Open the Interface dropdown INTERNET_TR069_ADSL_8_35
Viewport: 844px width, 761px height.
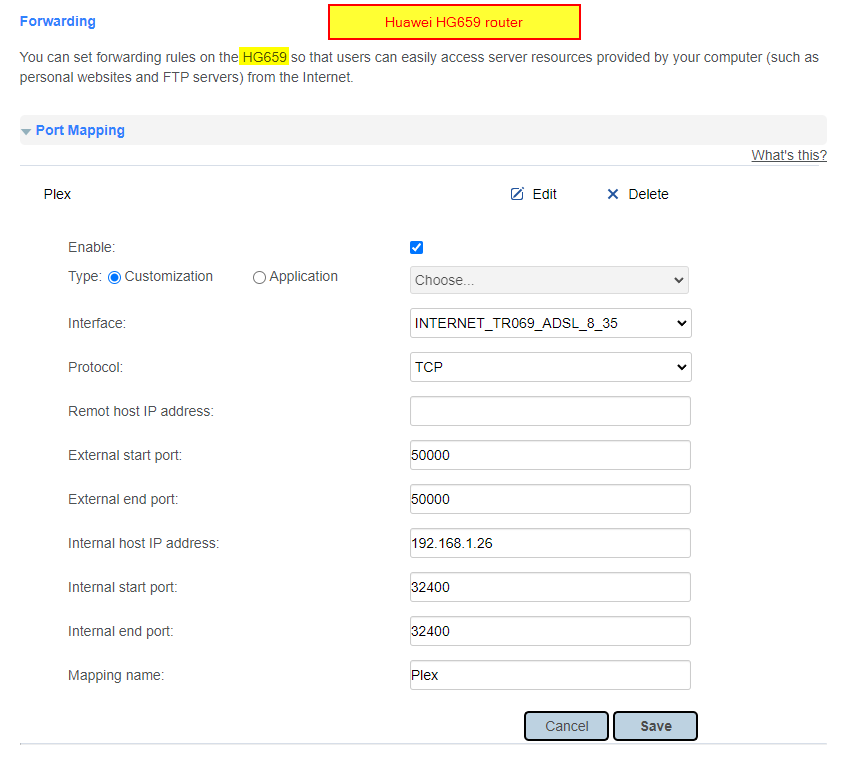(x=551, y=323)
